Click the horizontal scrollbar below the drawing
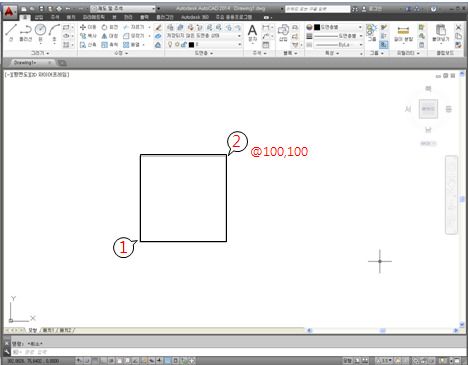The height and width of the screenshot is (365, 468). click(x=382, y=330)
